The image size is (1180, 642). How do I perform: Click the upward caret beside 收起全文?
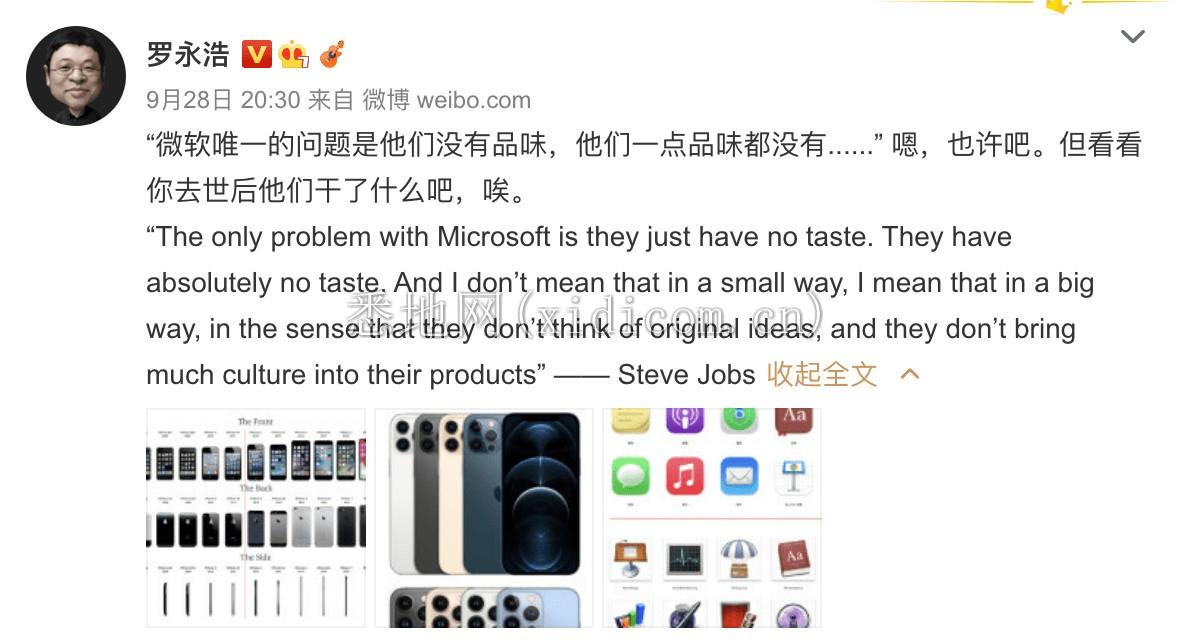click(x=910, y=374)
